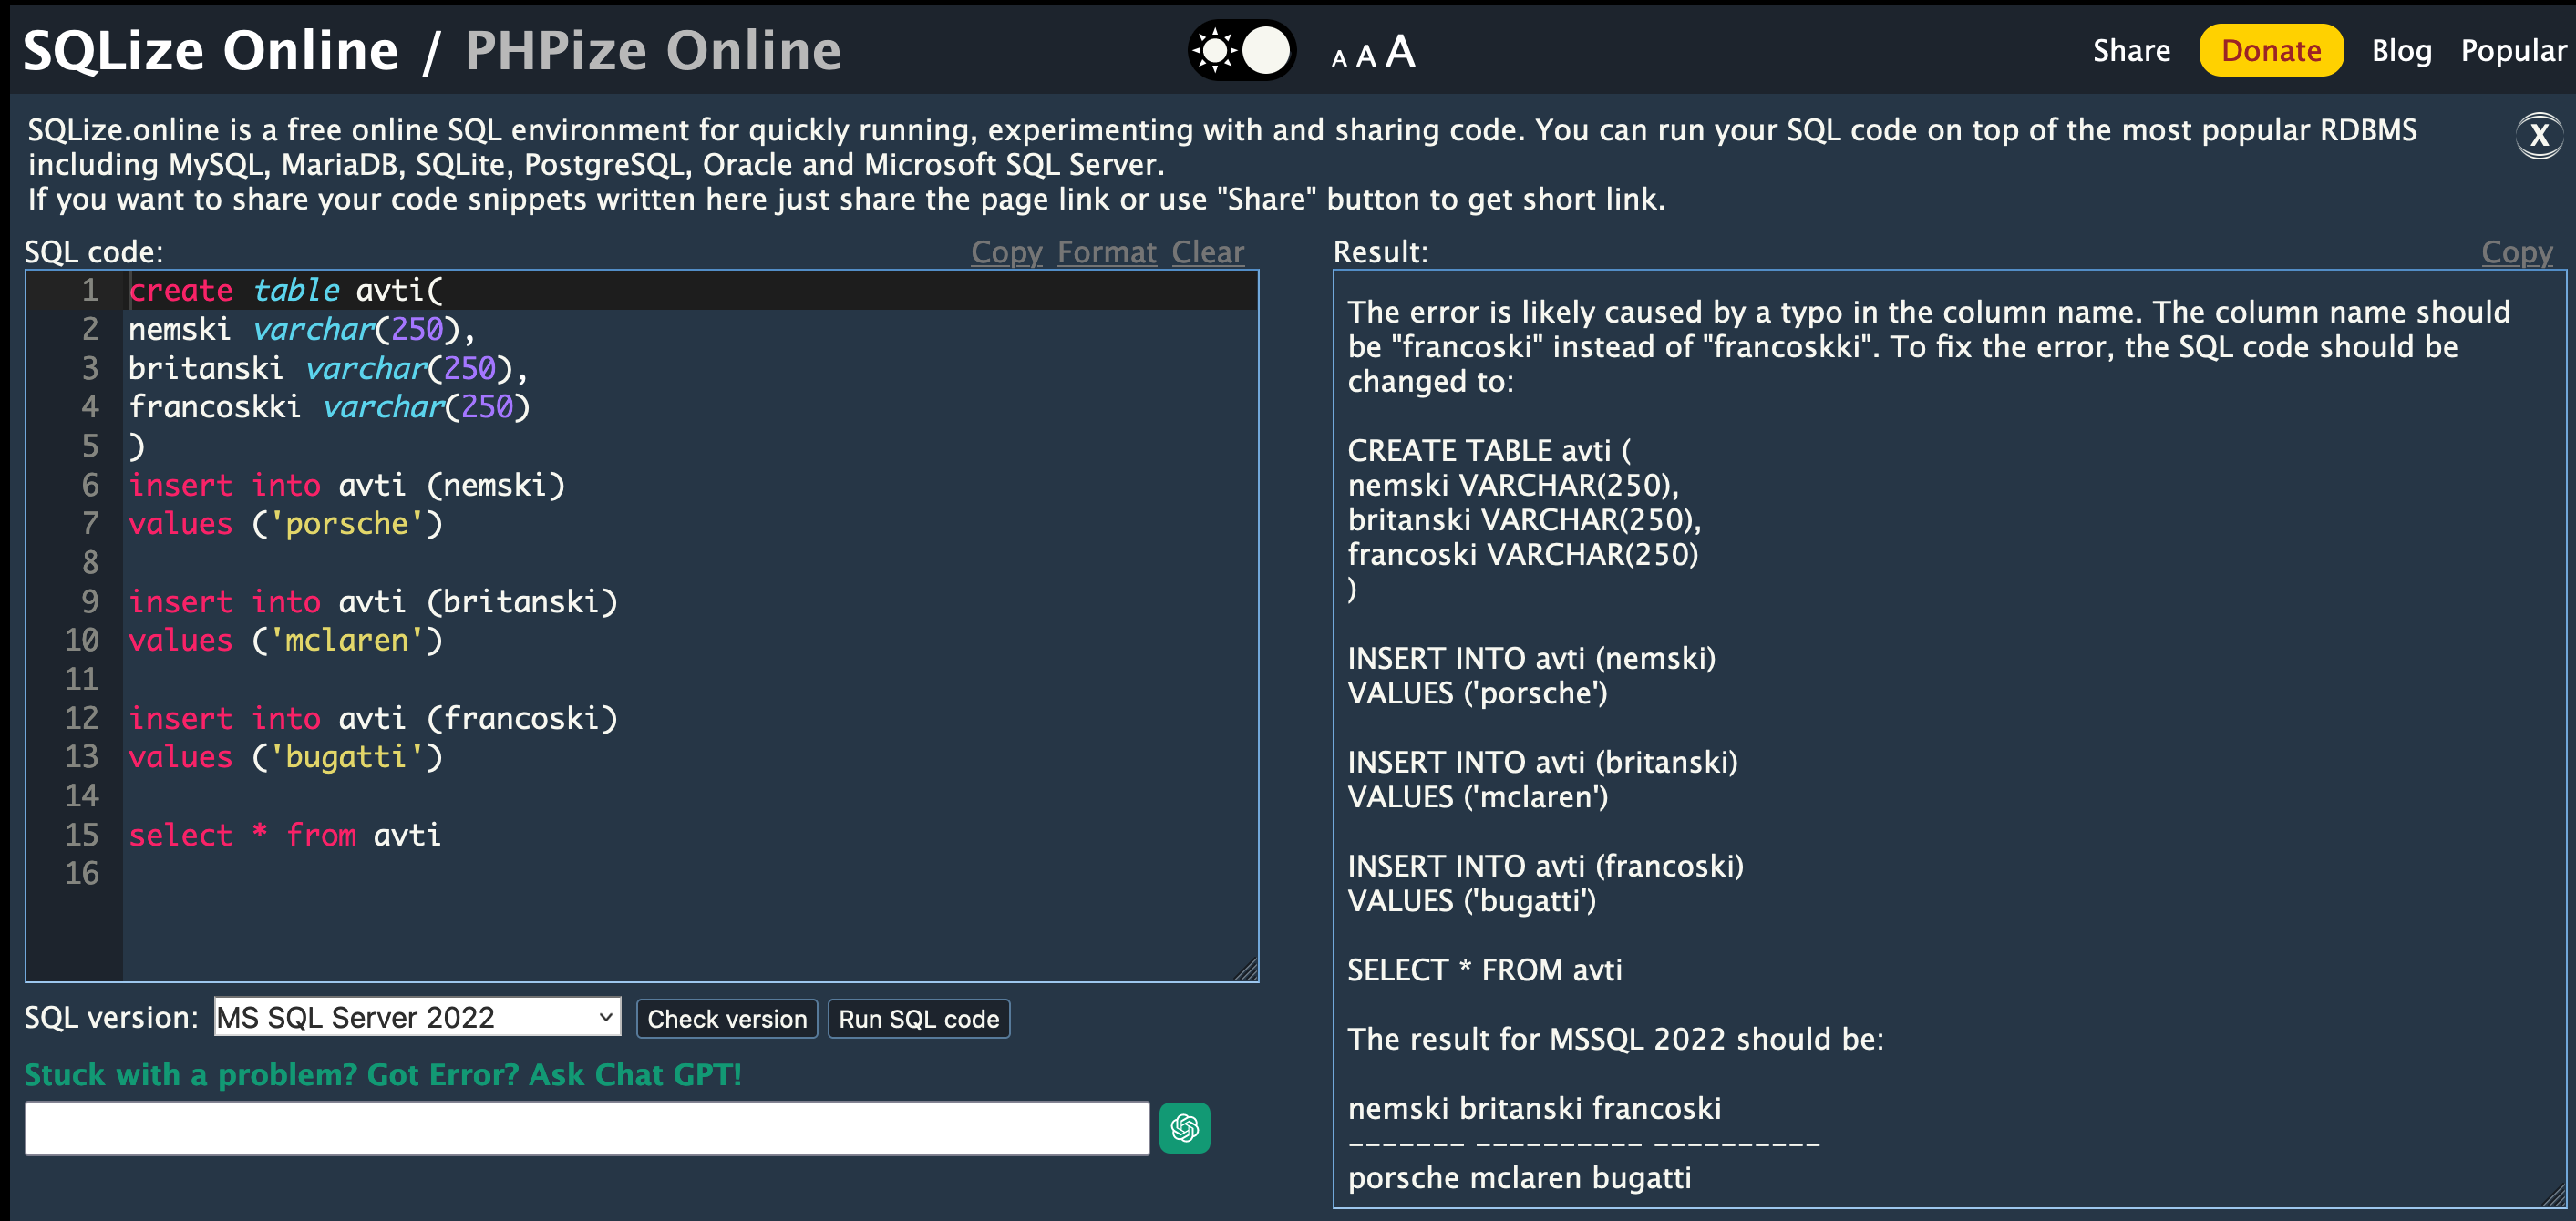The height and width of the screenshot is (1221, 2576).
Task: Click the editor resize handle corner
Action: [1246, 970]
